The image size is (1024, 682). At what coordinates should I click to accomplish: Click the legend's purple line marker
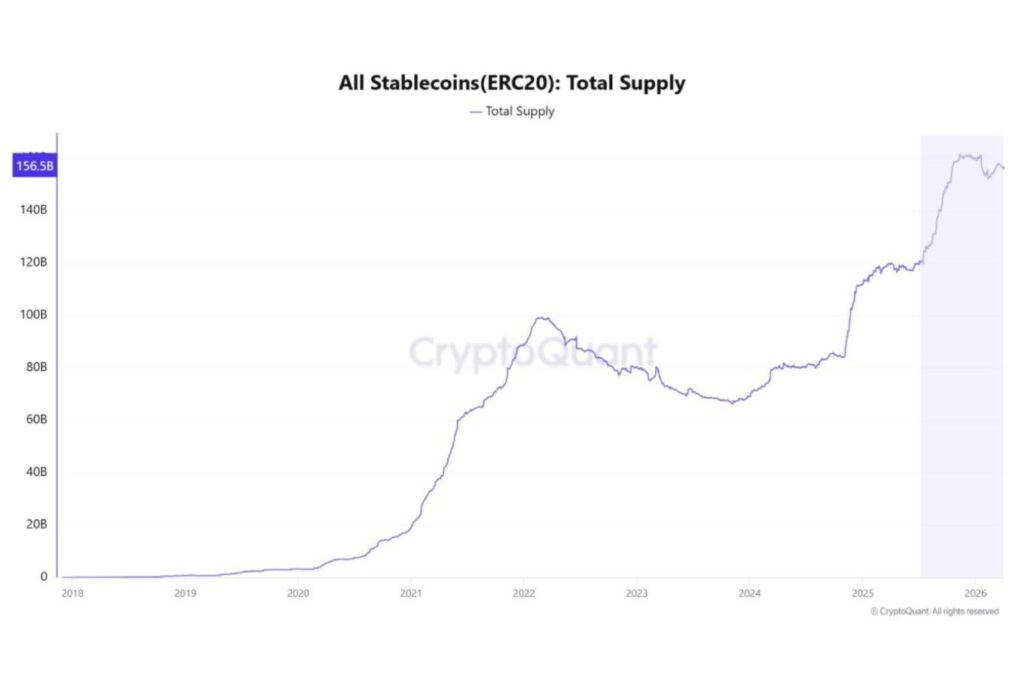[475, 111]
